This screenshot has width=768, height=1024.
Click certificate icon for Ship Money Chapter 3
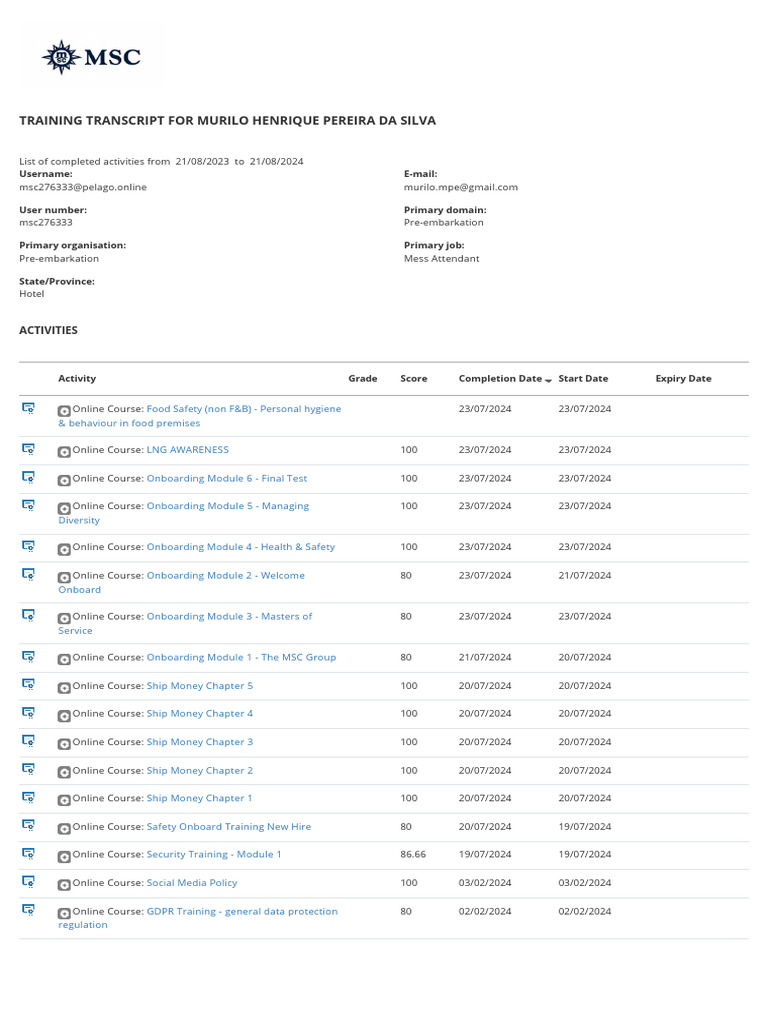click(28, 741)
